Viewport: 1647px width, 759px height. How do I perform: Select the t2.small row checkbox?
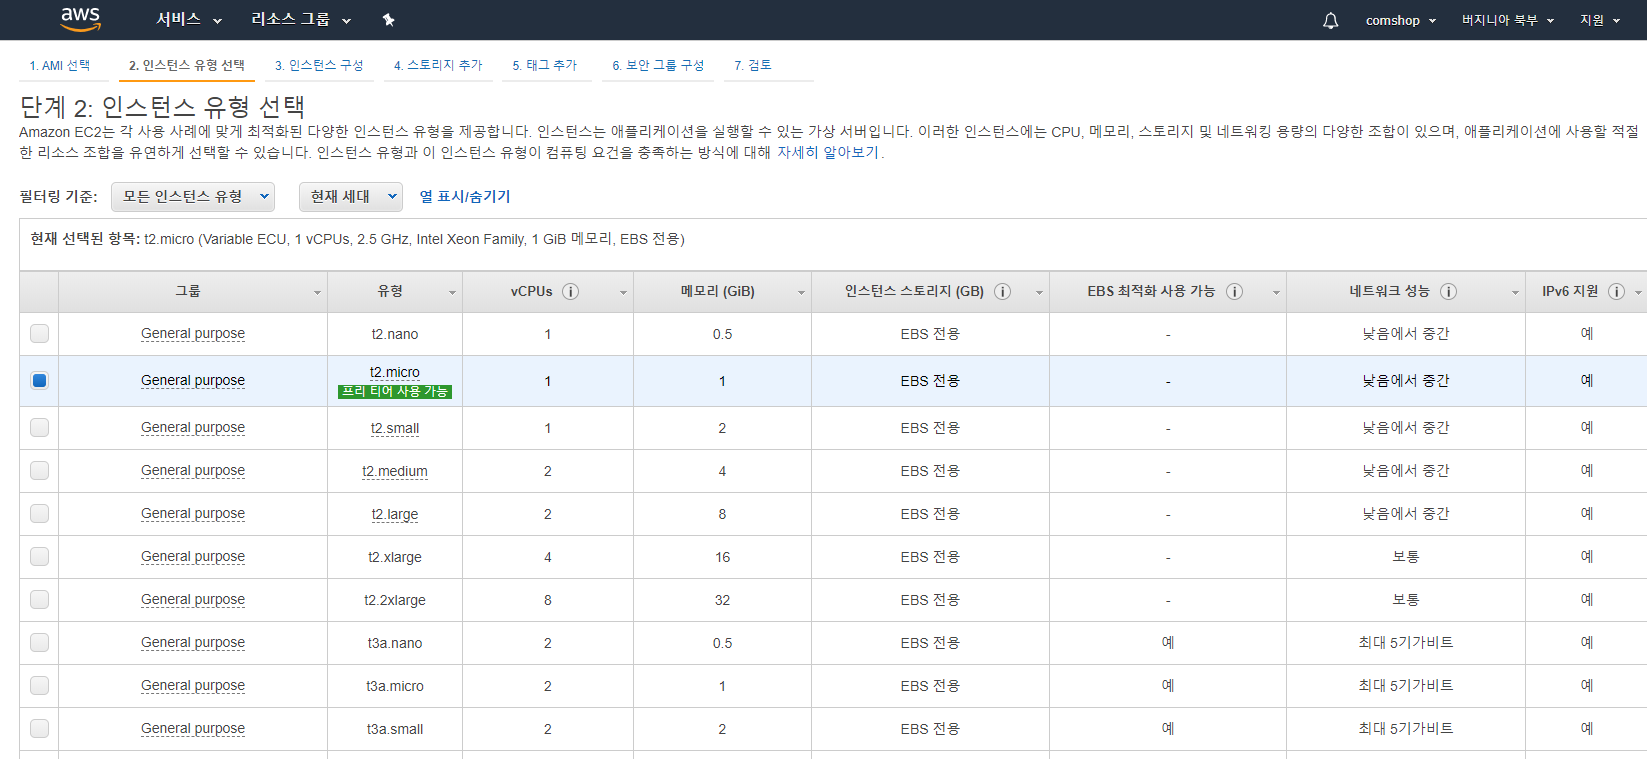click(39, 427)
